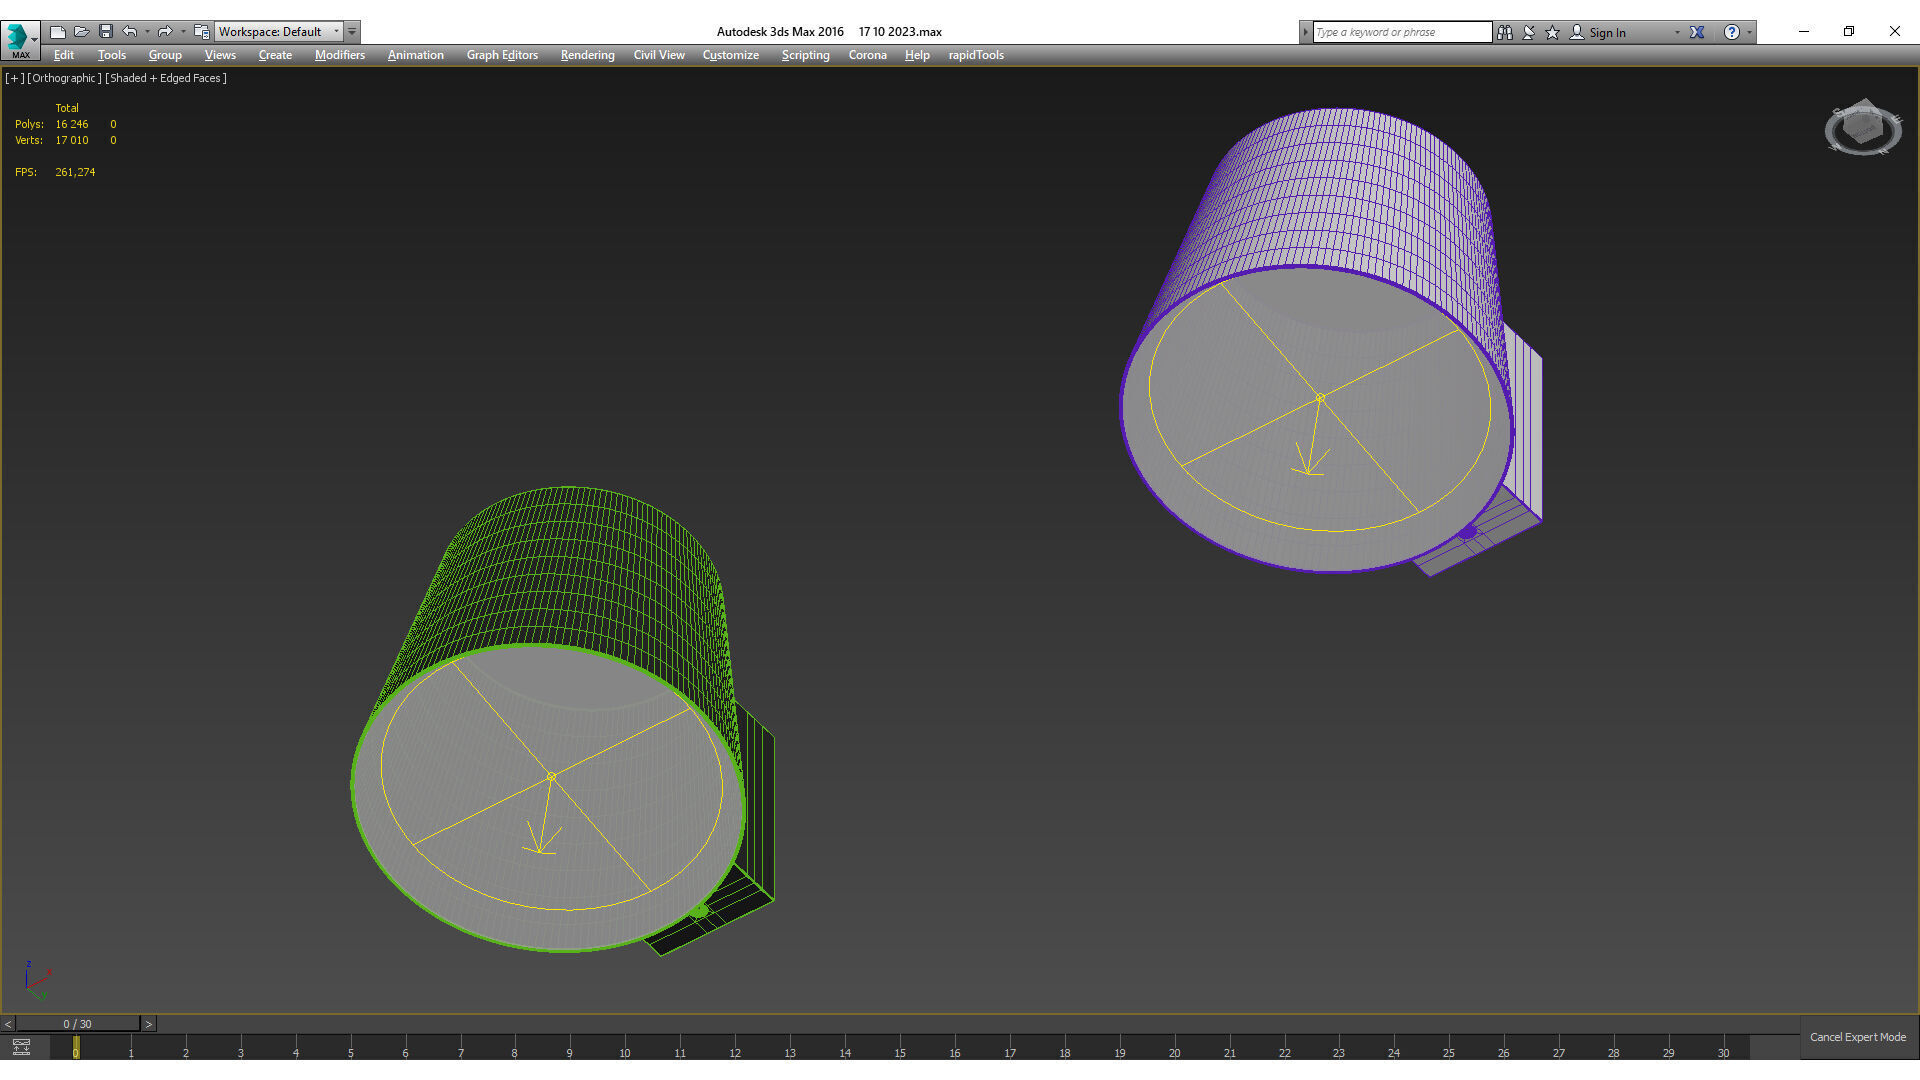Click the Favorites star icon
Viewport: 1920px width, 1080px height.
1552,32
